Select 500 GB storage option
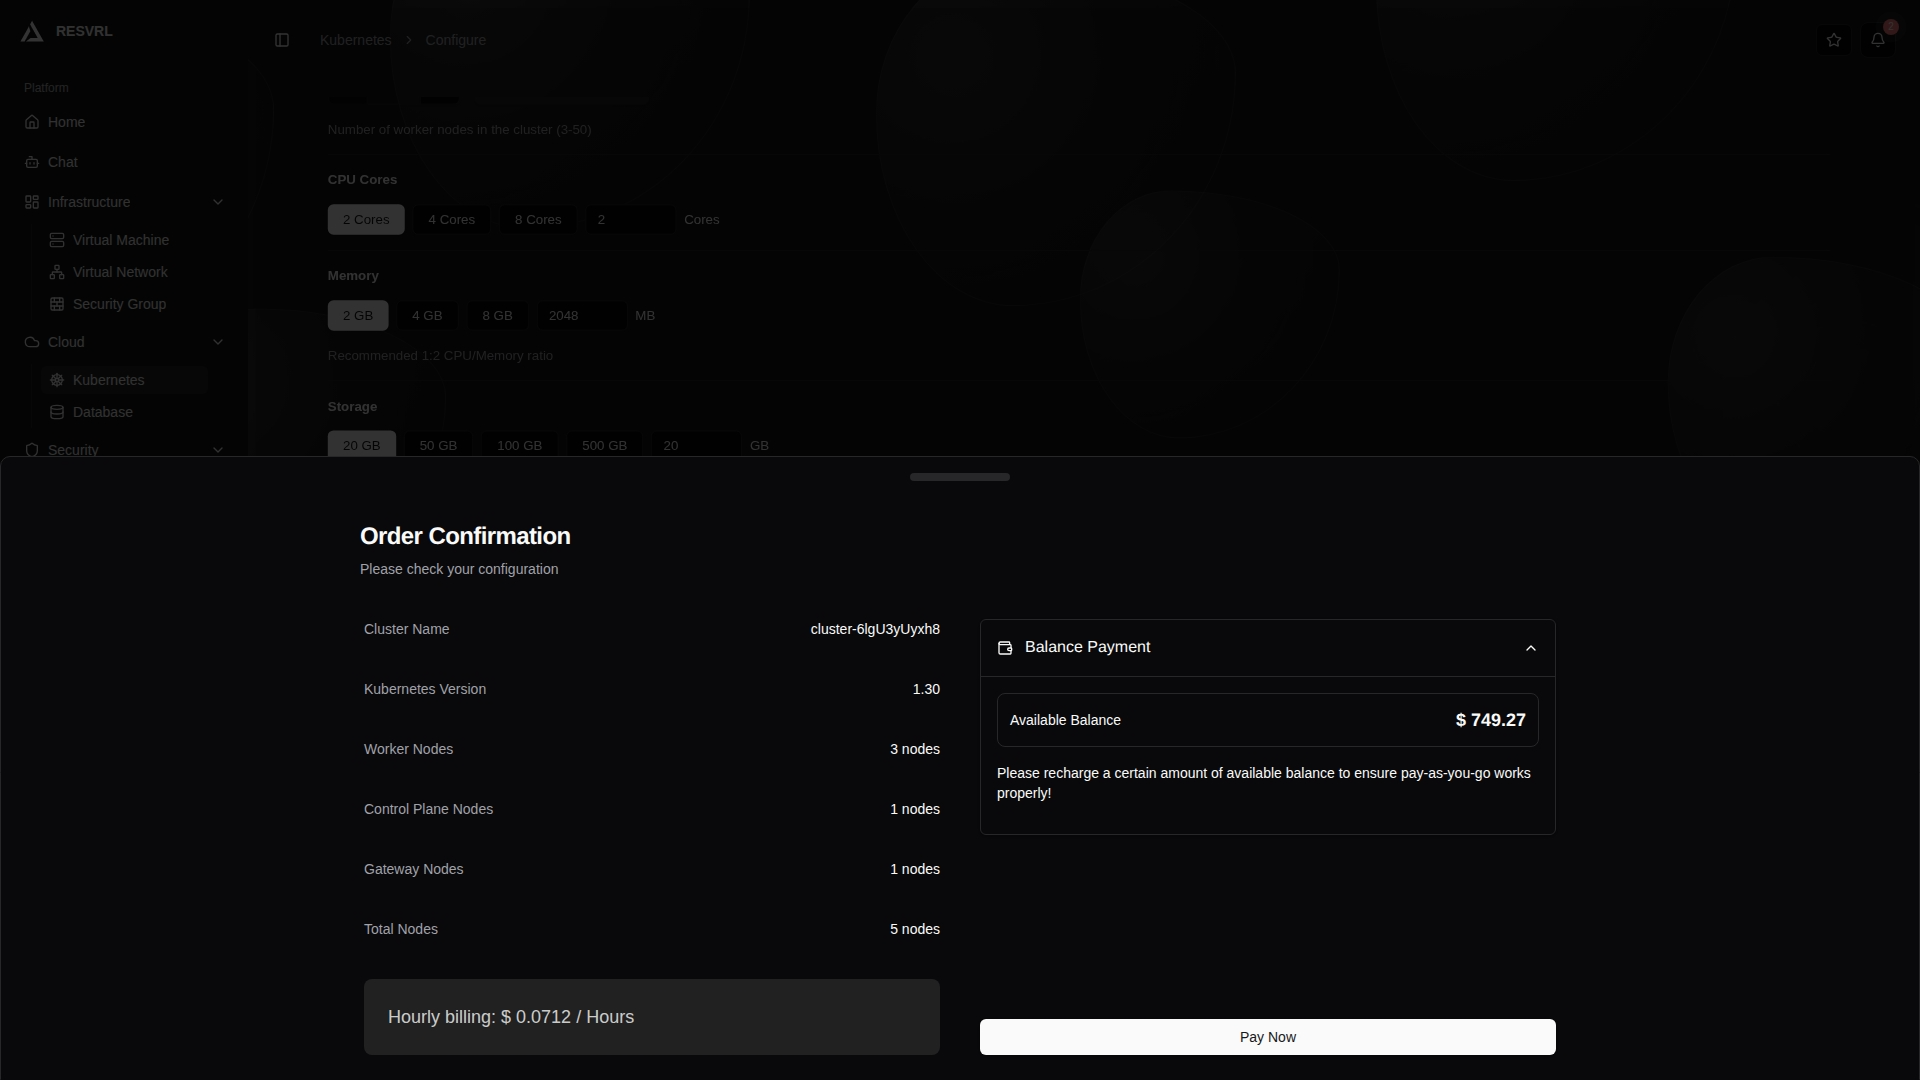The height and width of the screenshot is (1080, 1920). (605, 445)
